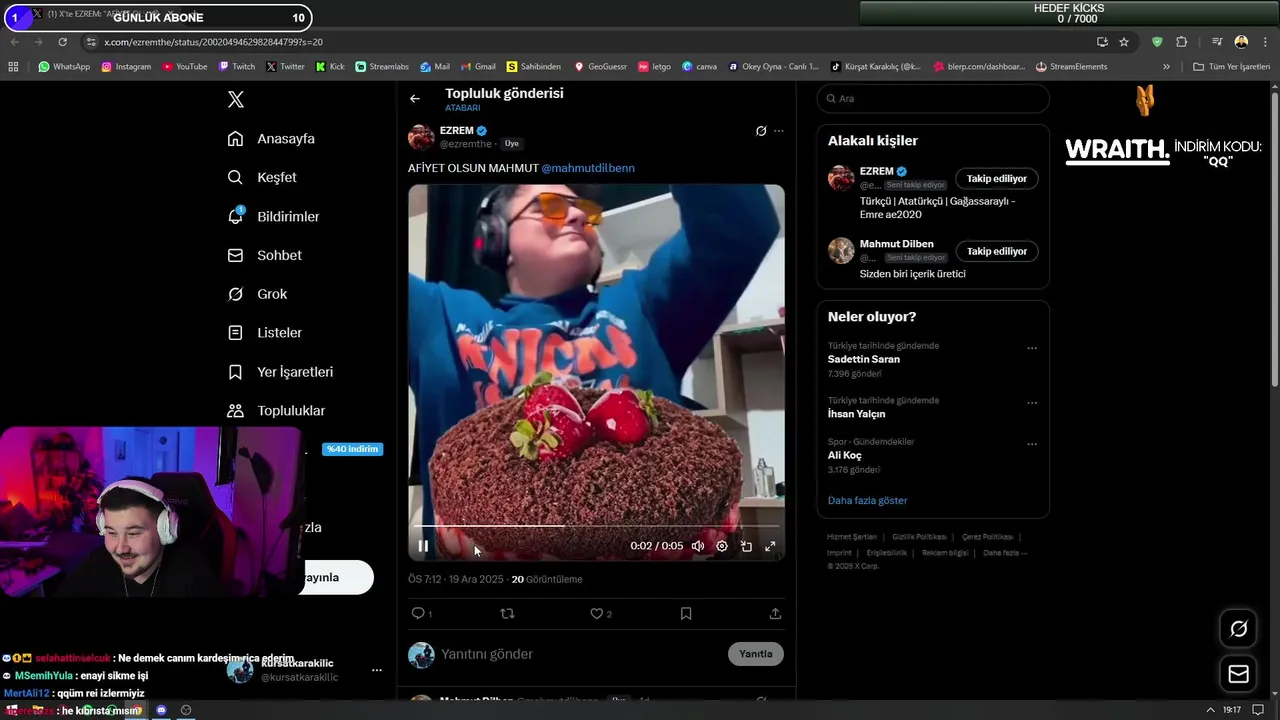Viewport: 1280px width, 720px height.
Task: Click the repost icon under the post
Action: coord(507,613)
